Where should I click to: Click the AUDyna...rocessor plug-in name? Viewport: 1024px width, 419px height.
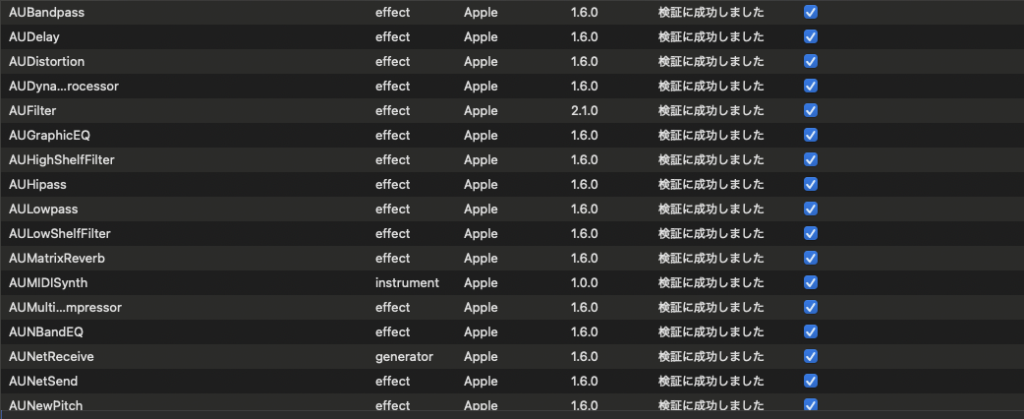pos(64,86)
